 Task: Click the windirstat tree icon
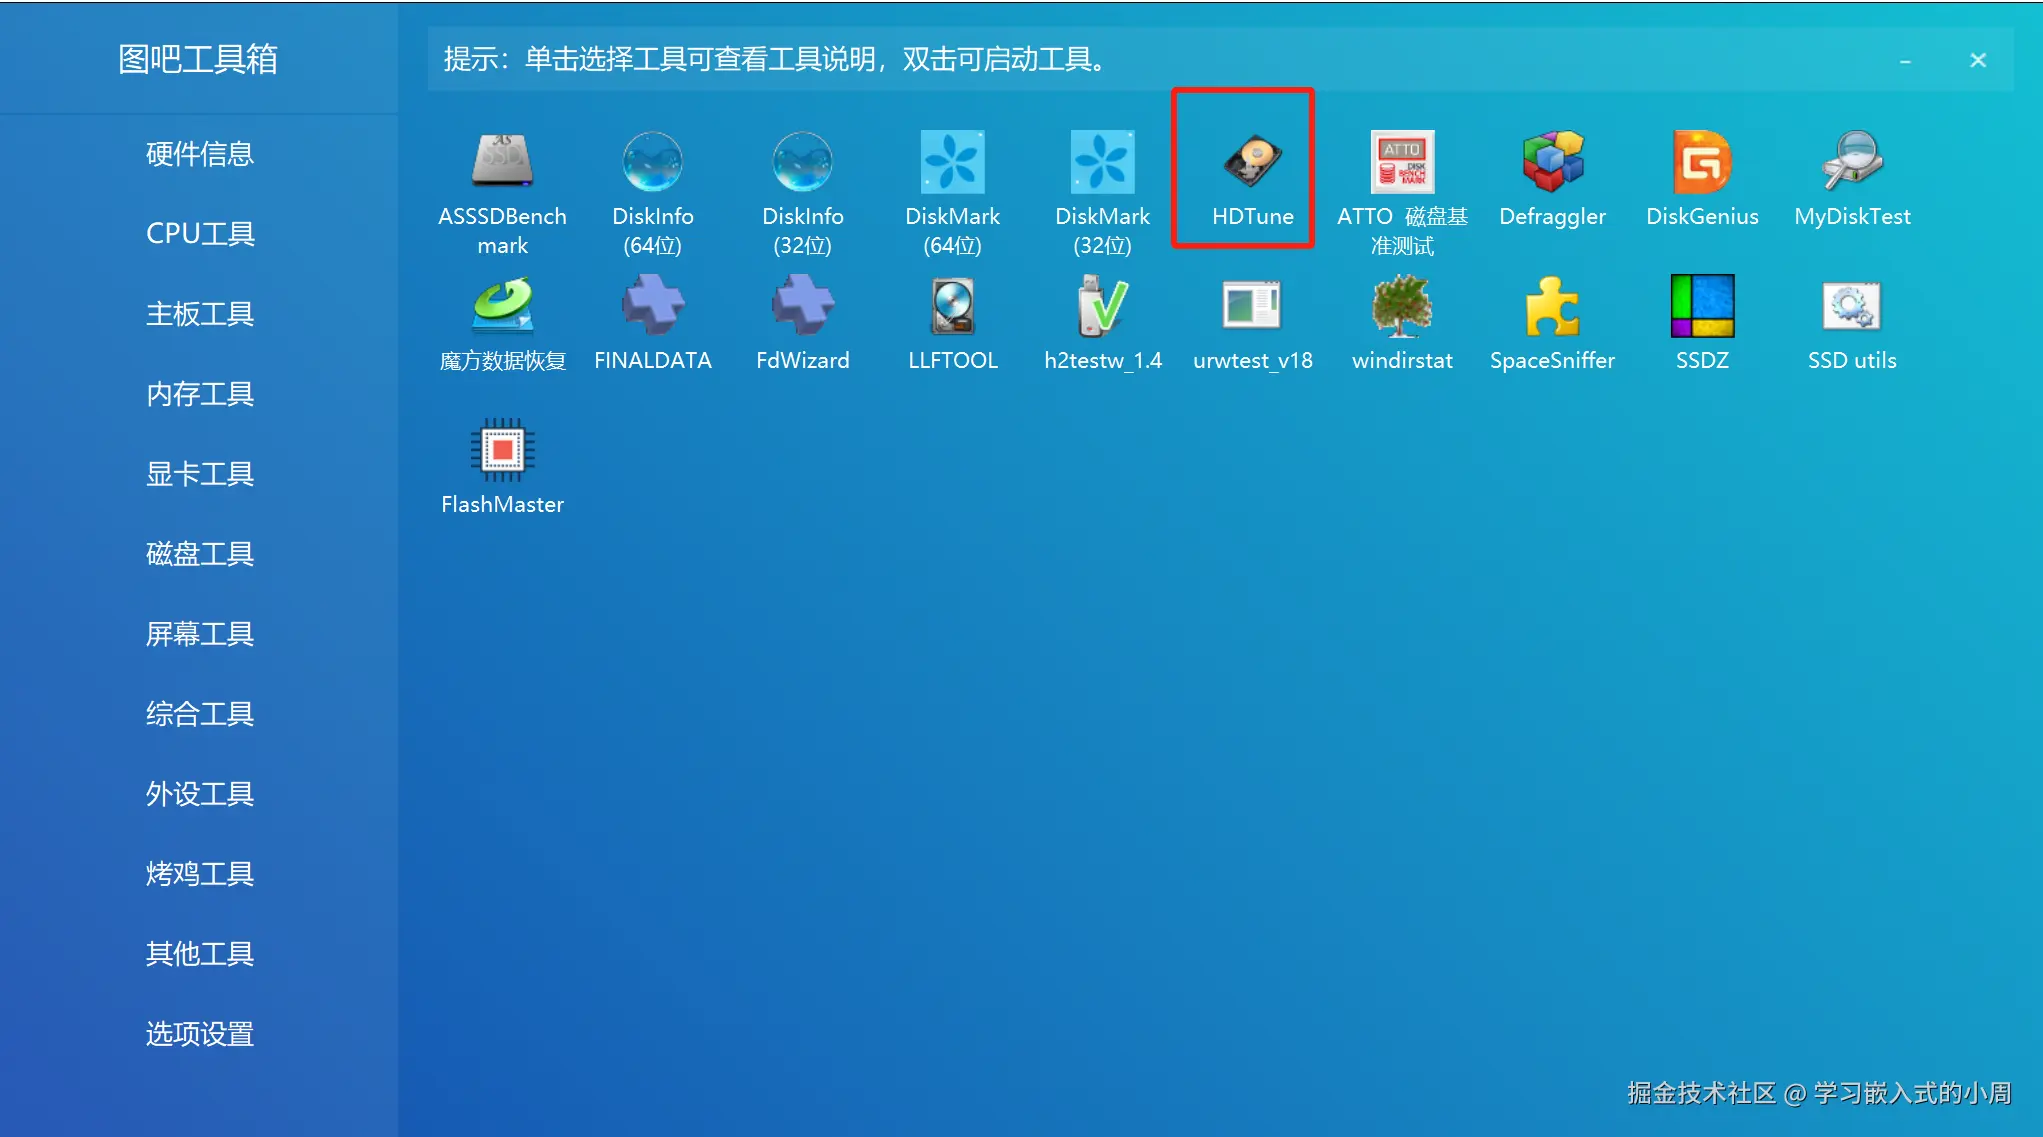[x=1402, y=307]
